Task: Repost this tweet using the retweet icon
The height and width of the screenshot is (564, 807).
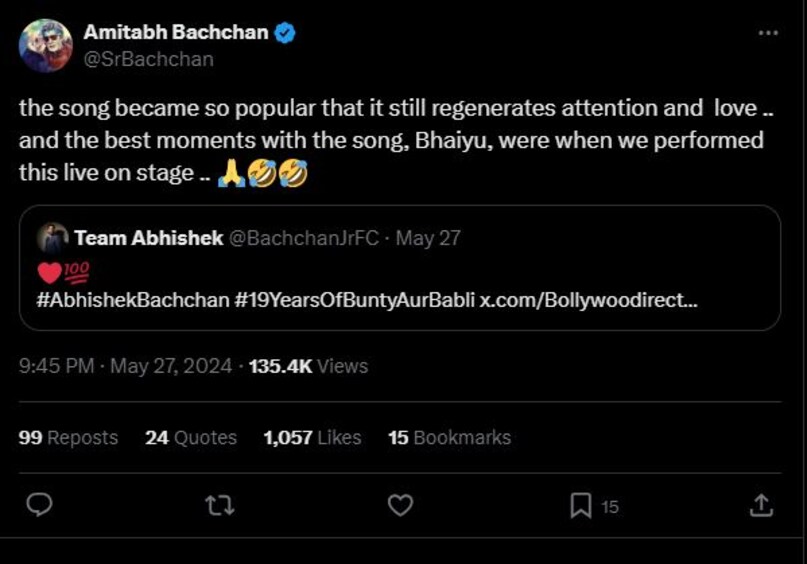Action: pos(219,506)
